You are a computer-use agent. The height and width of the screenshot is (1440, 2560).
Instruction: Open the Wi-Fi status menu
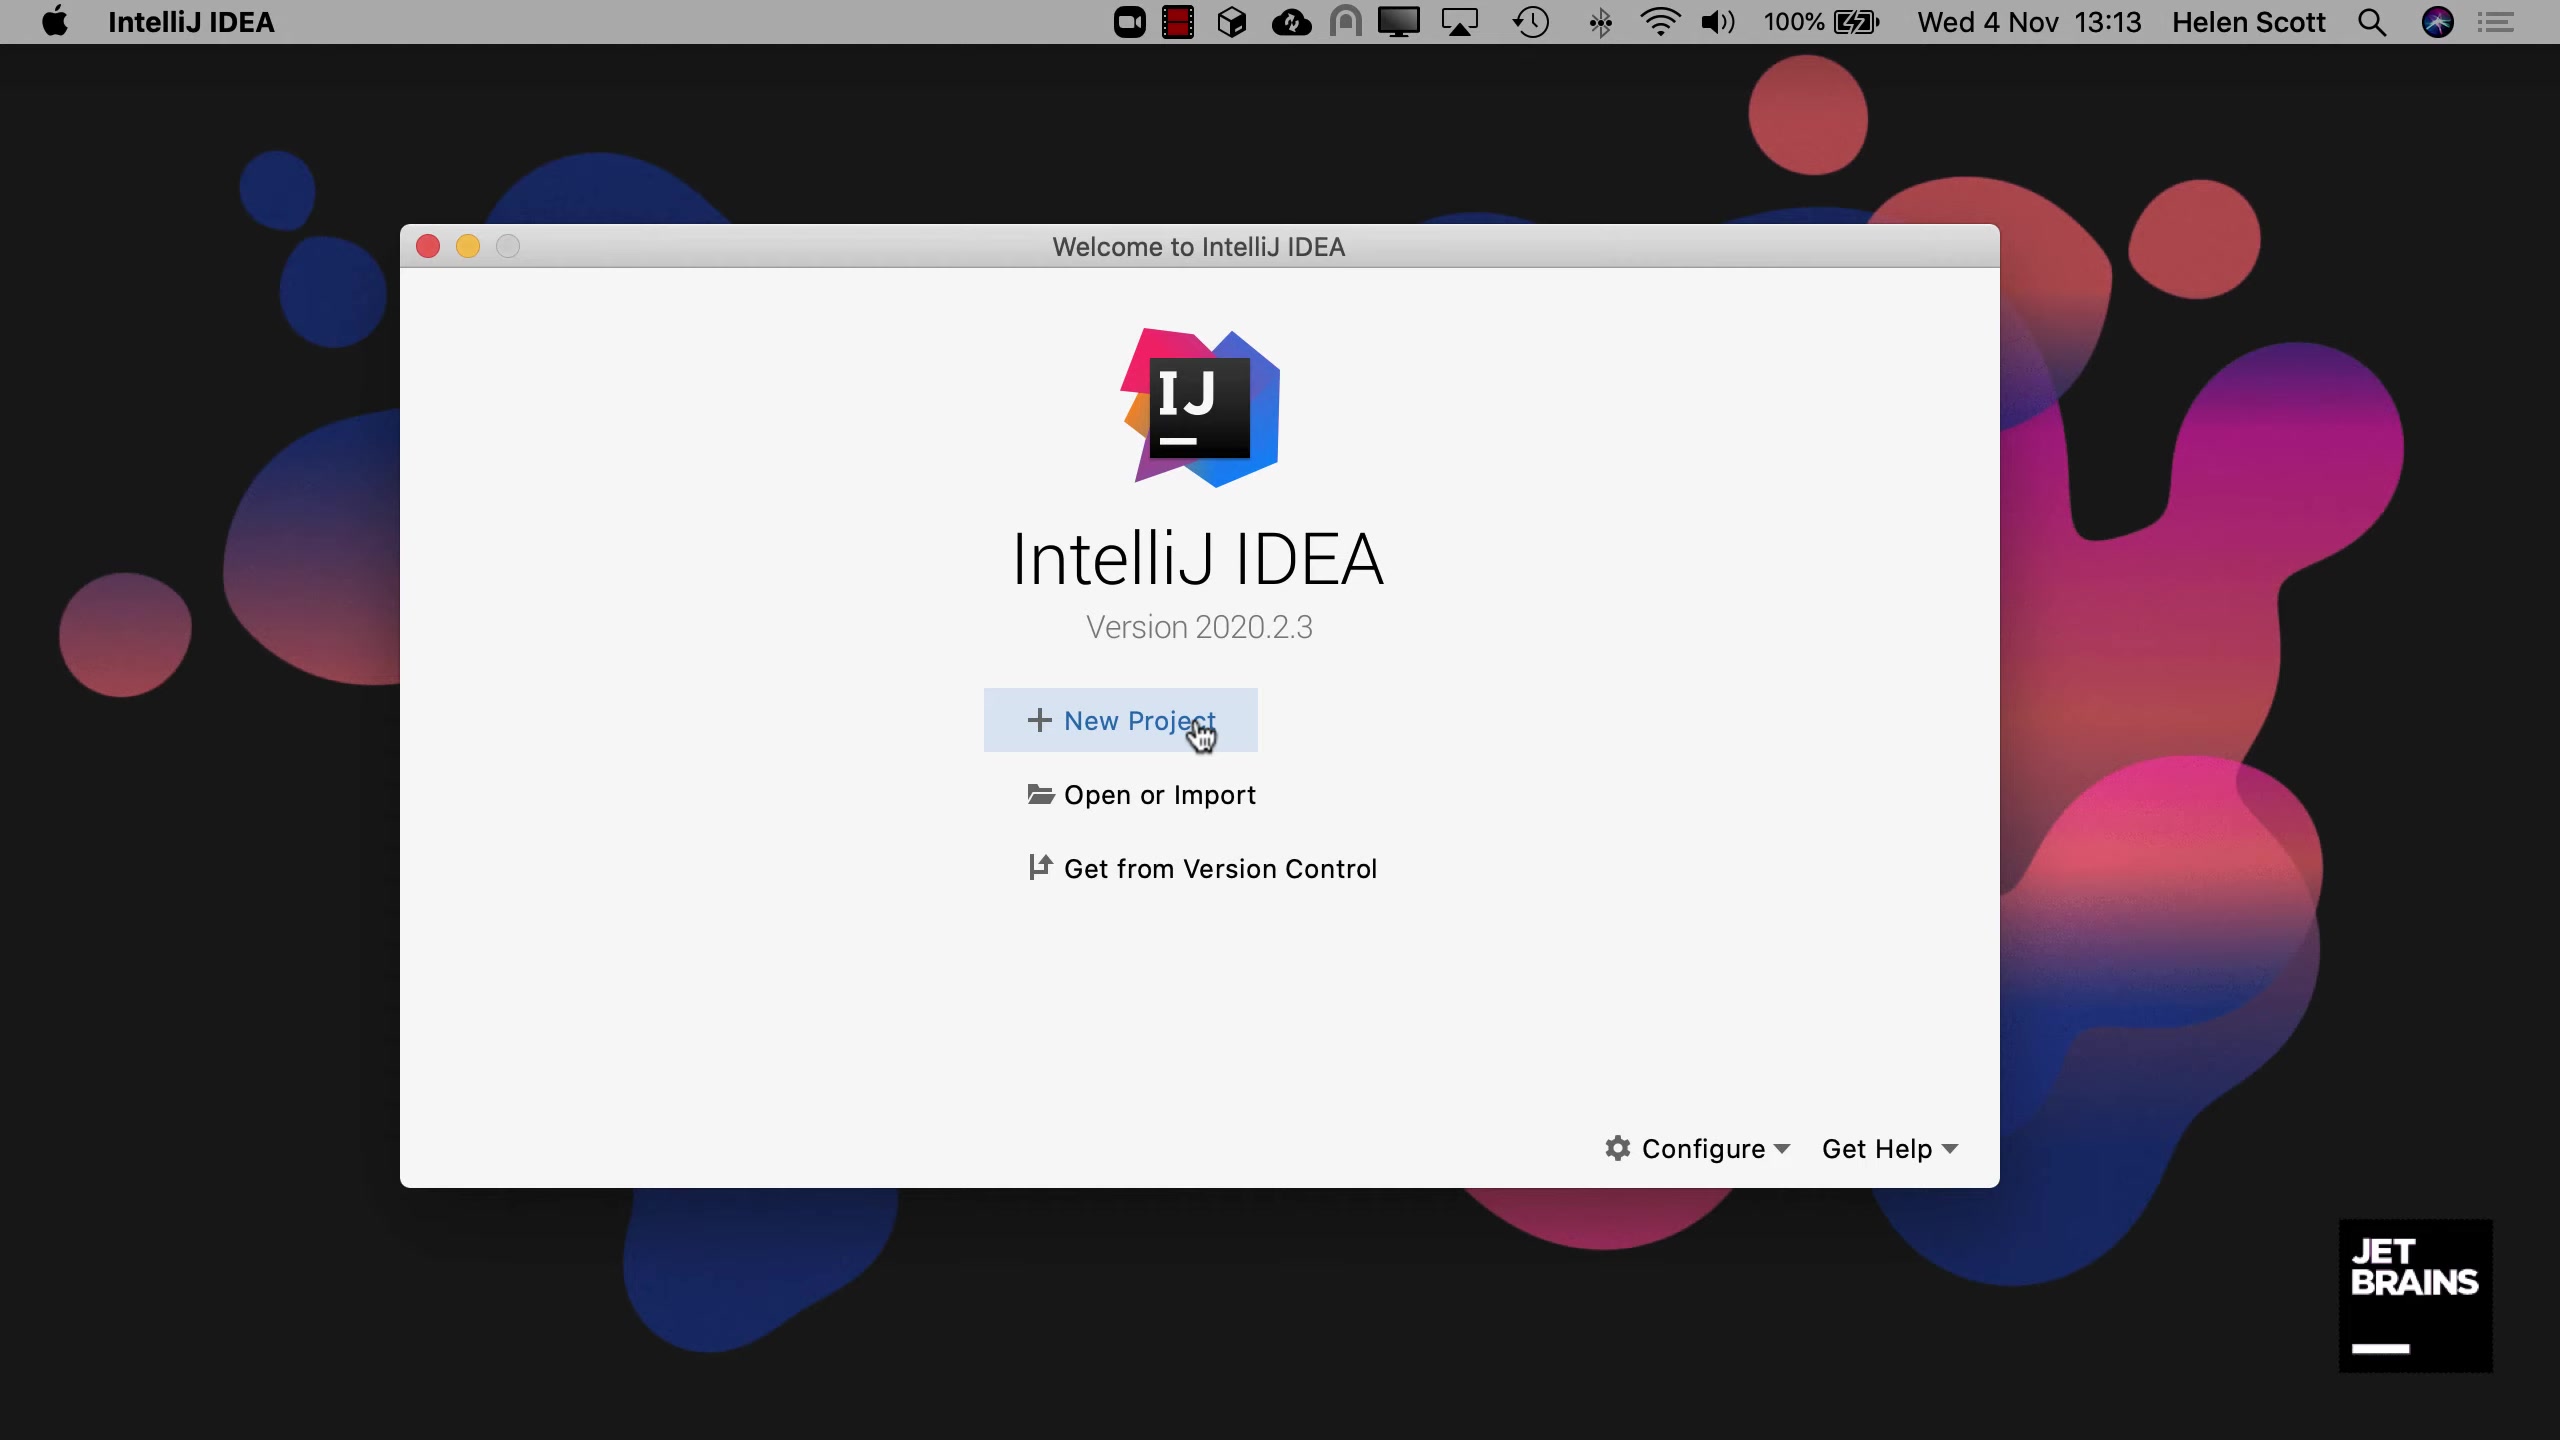click(1660, 22)
